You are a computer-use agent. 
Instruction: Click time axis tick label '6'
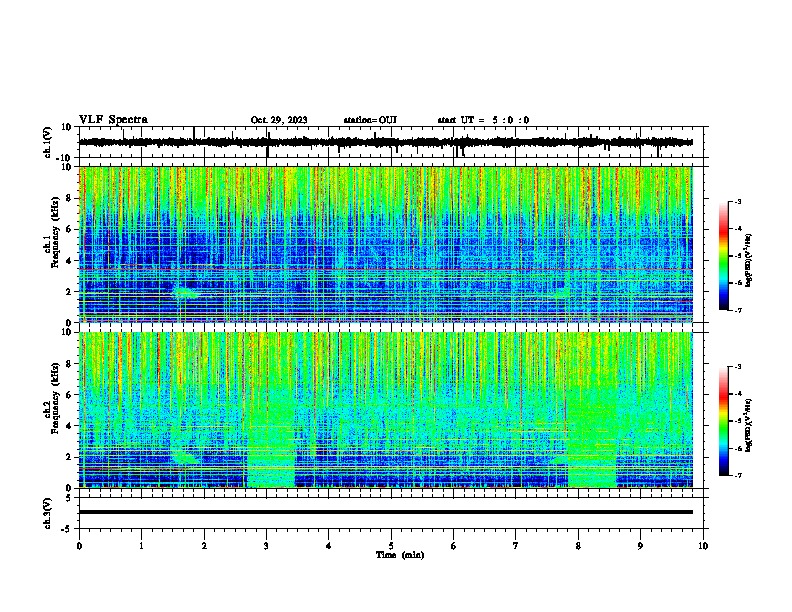(453, 546)
